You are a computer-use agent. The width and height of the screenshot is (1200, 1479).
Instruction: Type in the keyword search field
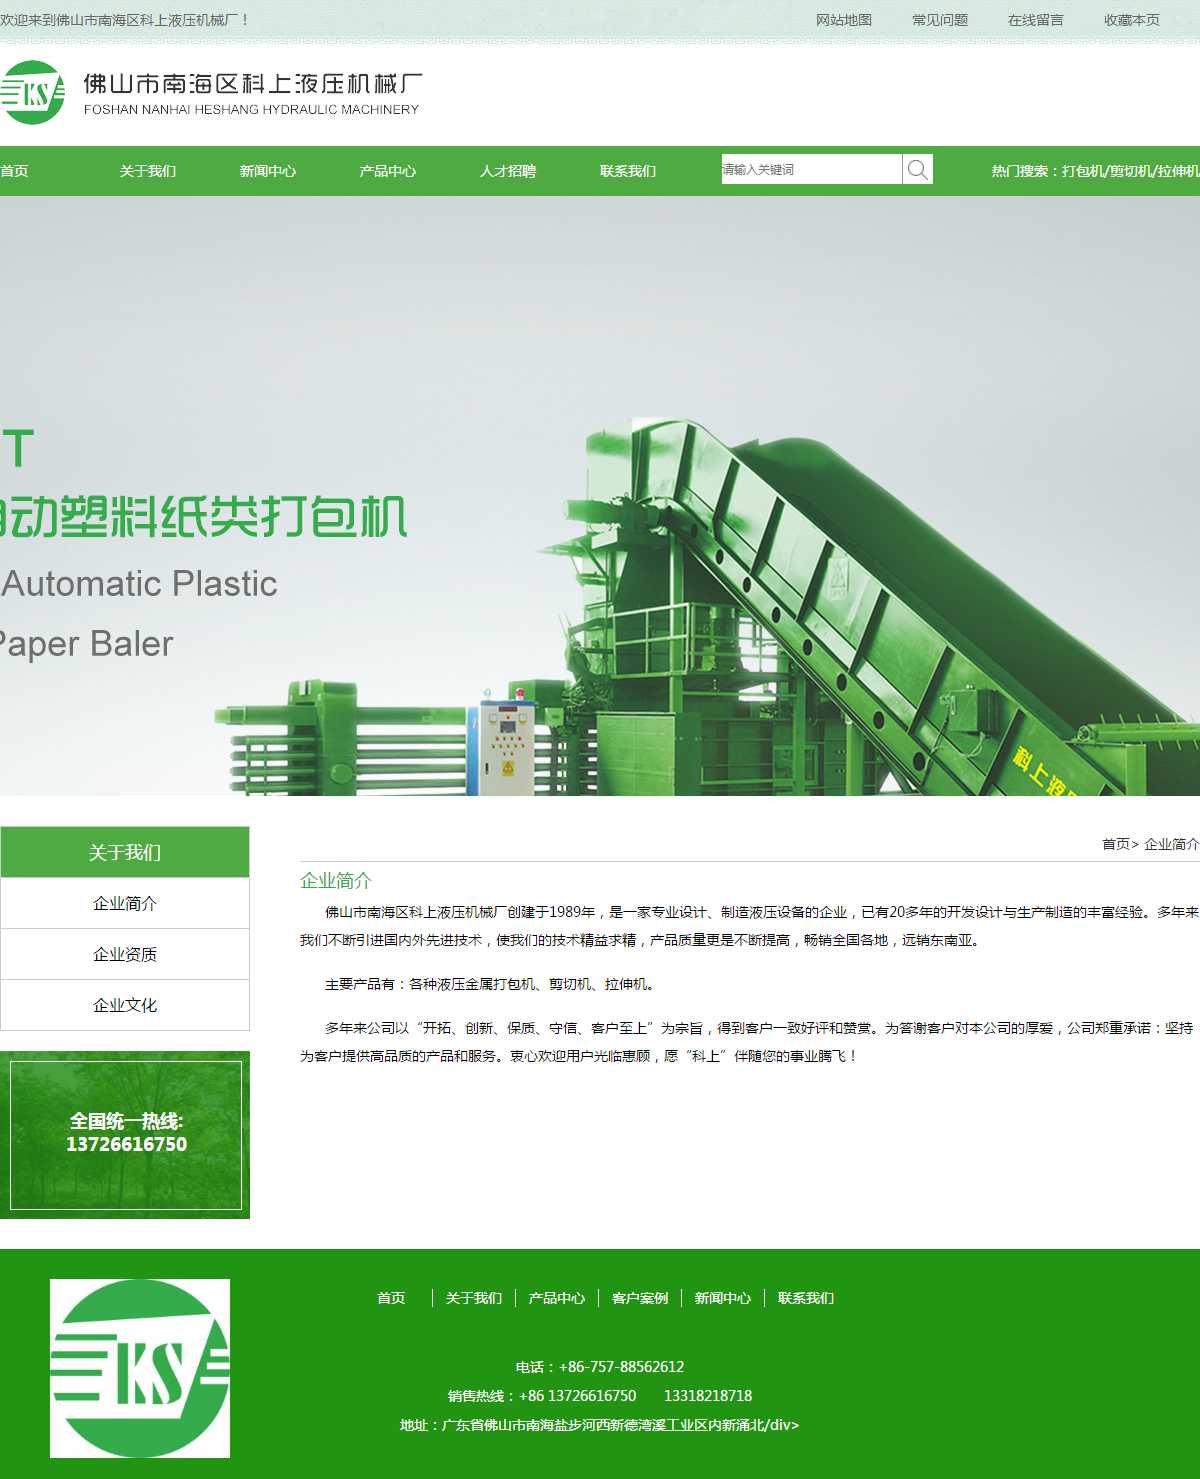pyautogui.click(x=811, y=169)
